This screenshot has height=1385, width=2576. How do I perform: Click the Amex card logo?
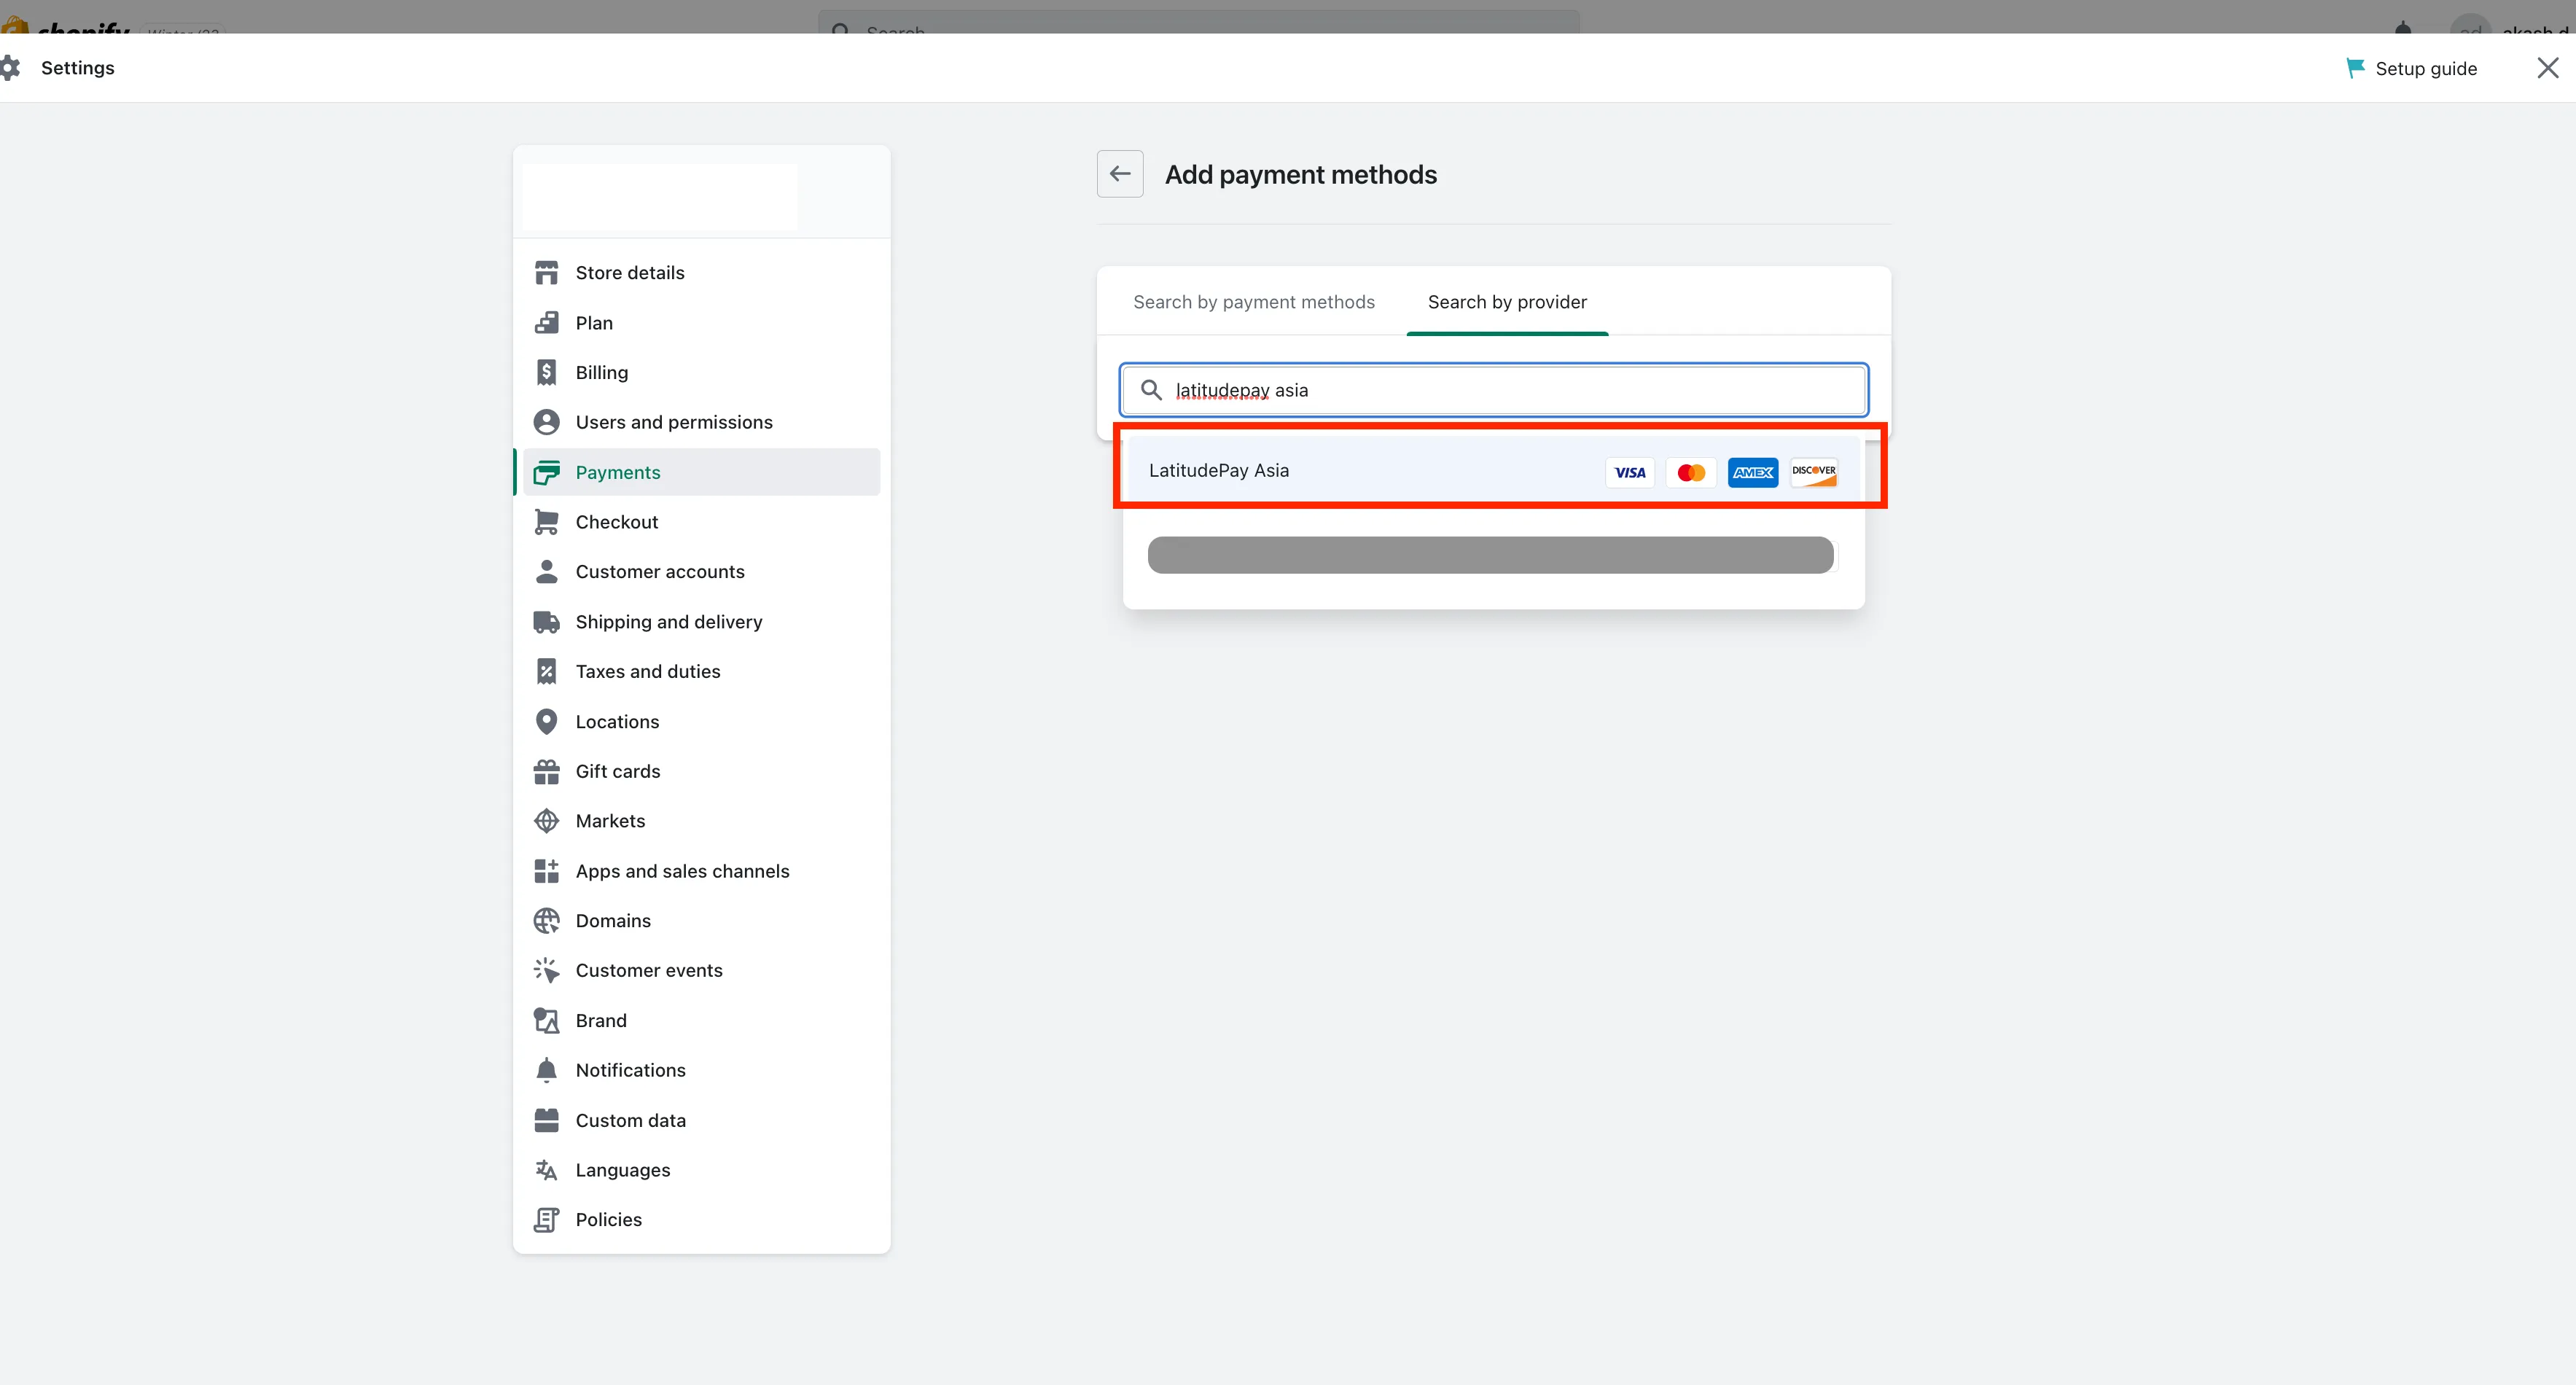(1753, 472)
